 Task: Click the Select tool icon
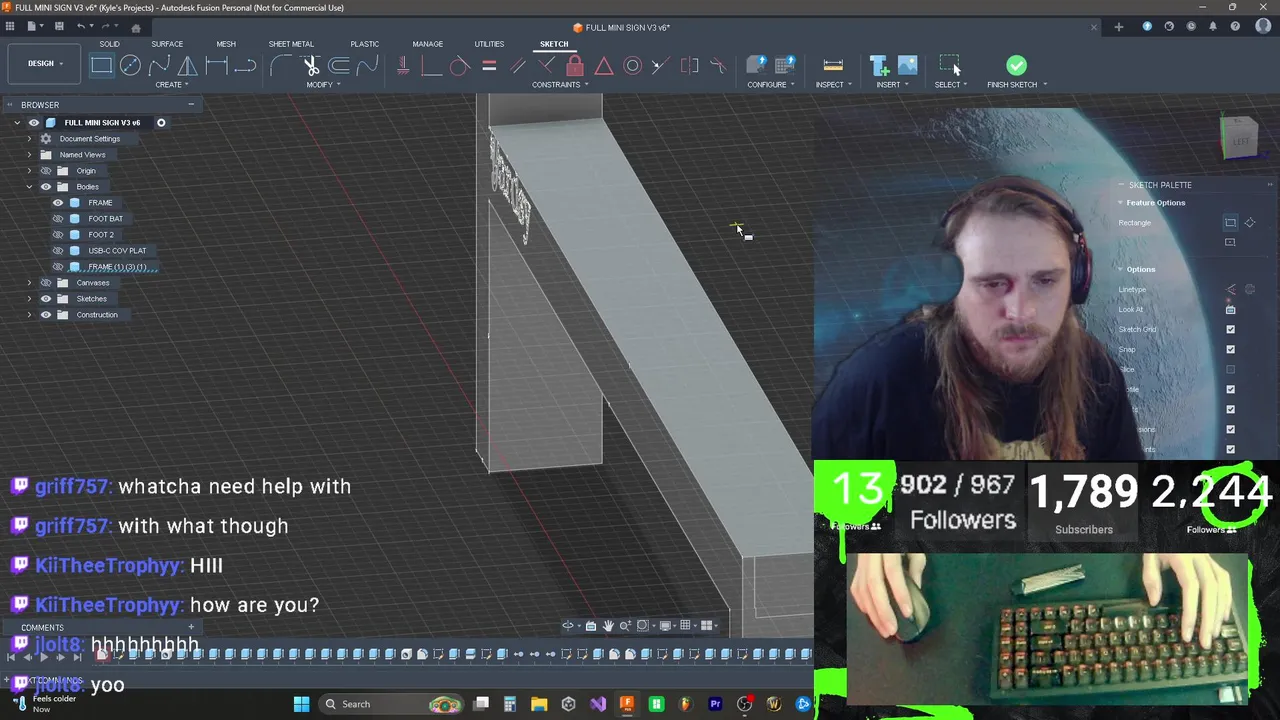pos(950,66)
